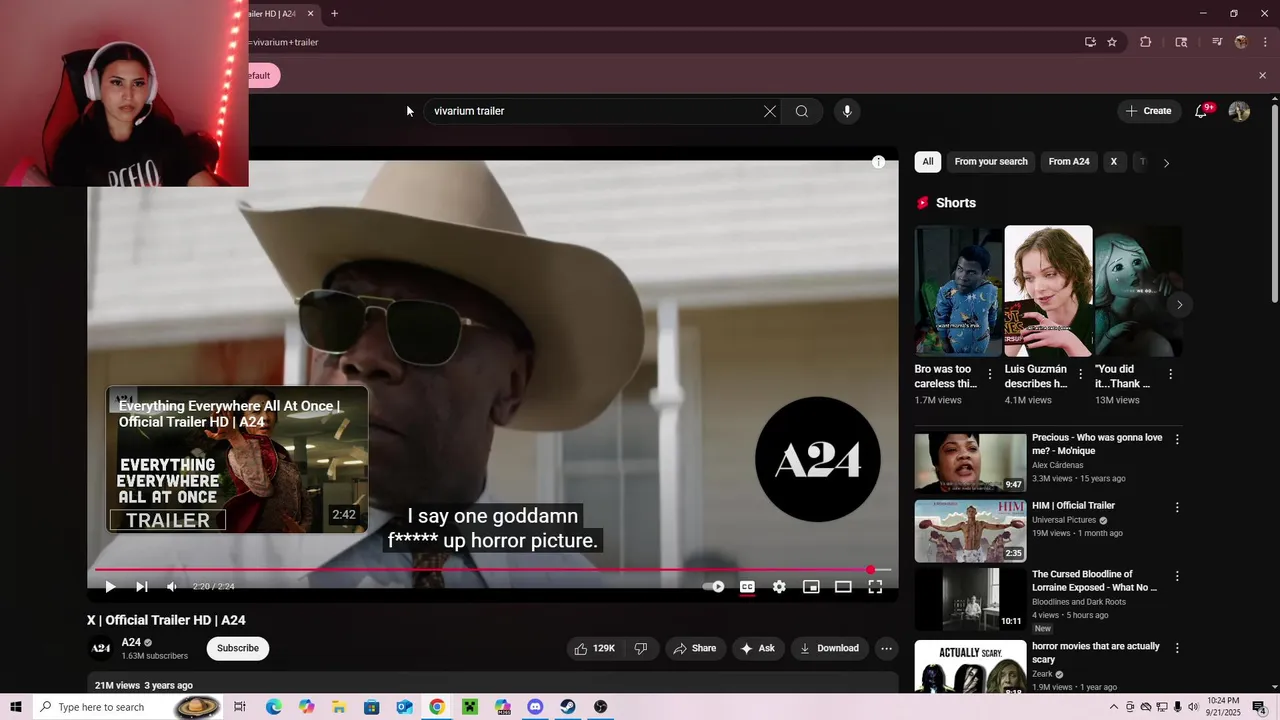1280x720 pixels.
Task: Bookmark this tab with star icon
Action: tap(1112, 42)
